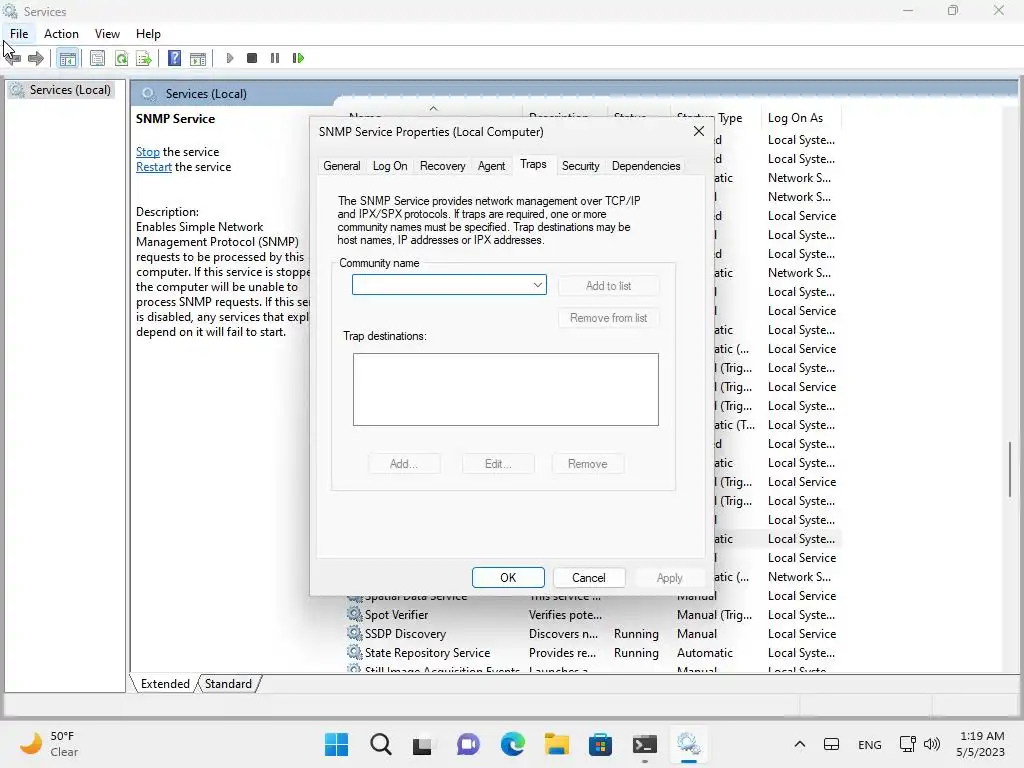Image resolution: width=1024 pixels, height=768 pixels.
Task: Click the Services app taskbar icon
Action: tap(689, 744)
